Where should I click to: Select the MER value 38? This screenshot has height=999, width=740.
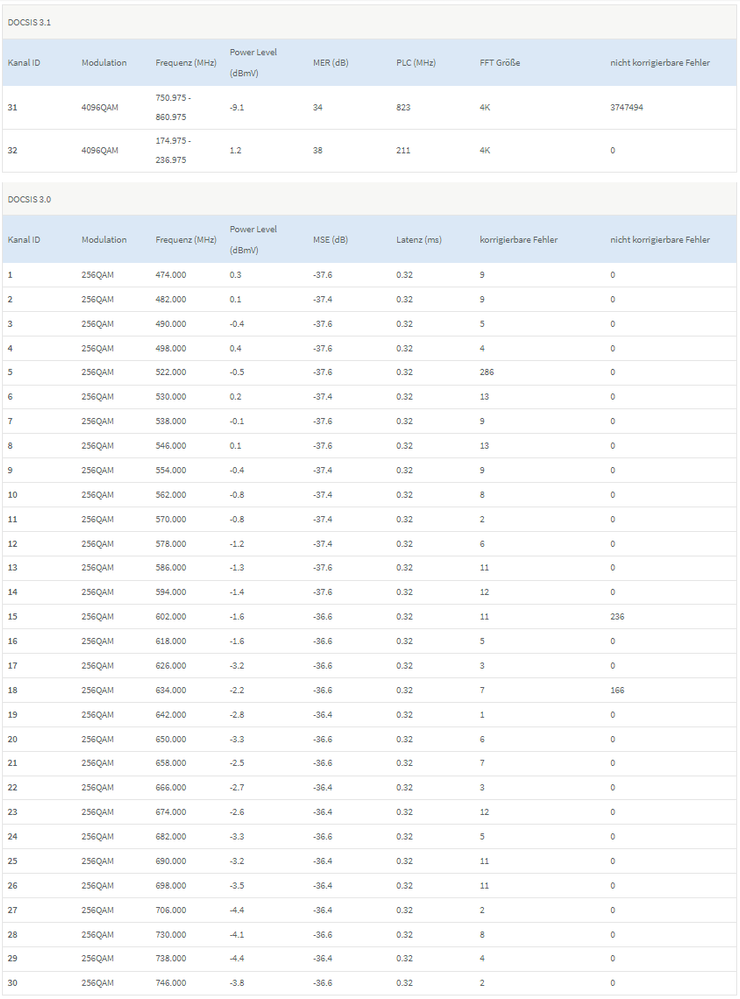(317, 150)
